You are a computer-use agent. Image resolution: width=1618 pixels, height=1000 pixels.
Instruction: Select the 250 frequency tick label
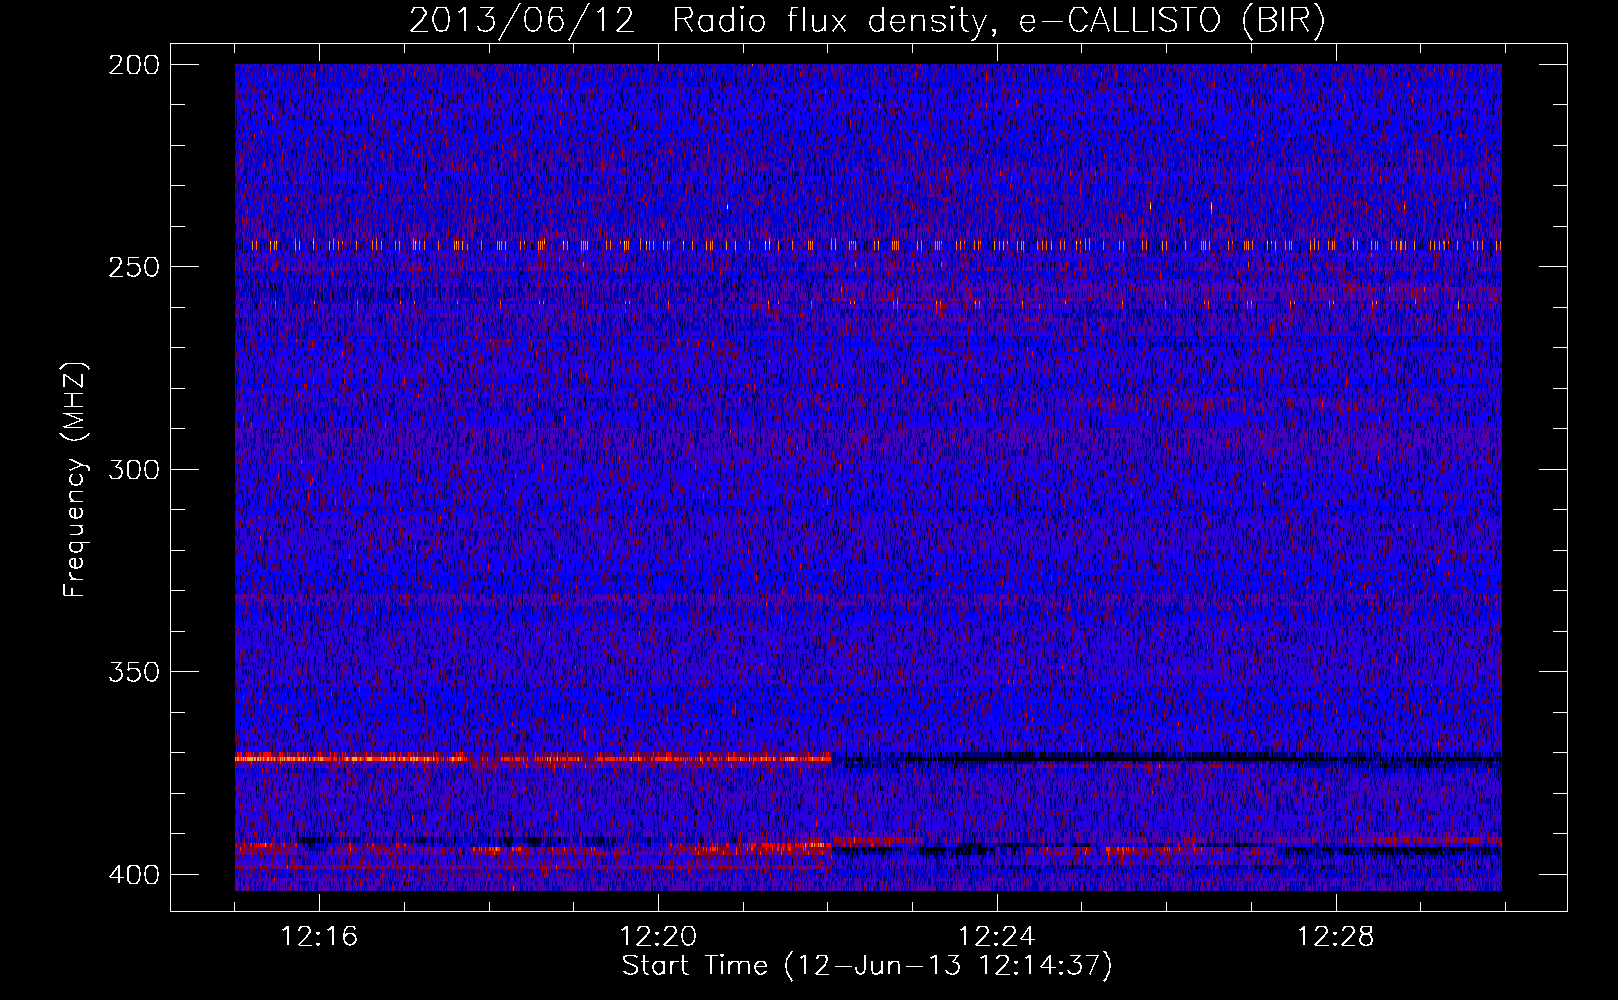(x=133, y=267)
